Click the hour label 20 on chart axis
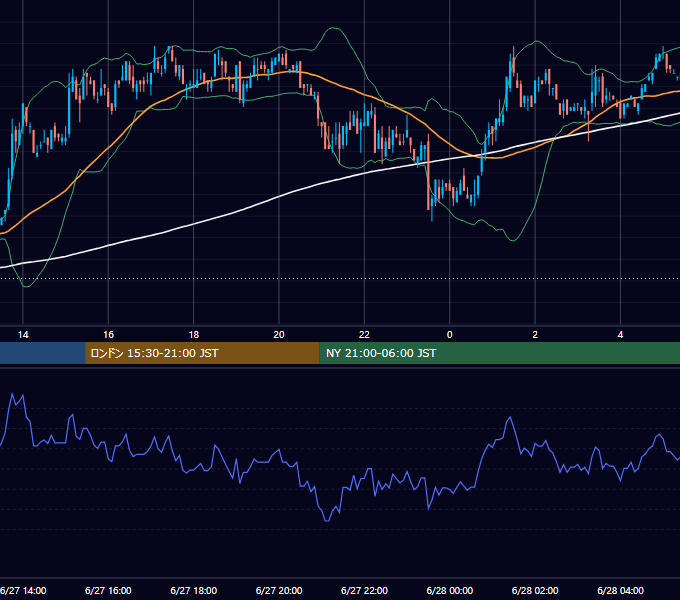The image size is (680, 600). (279, 334)
